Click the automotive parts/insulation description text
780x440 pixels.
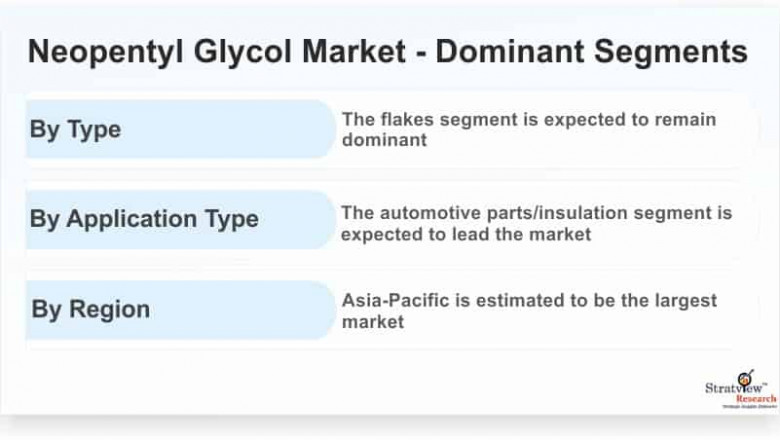pyautogui.click(x=536, y=223)
